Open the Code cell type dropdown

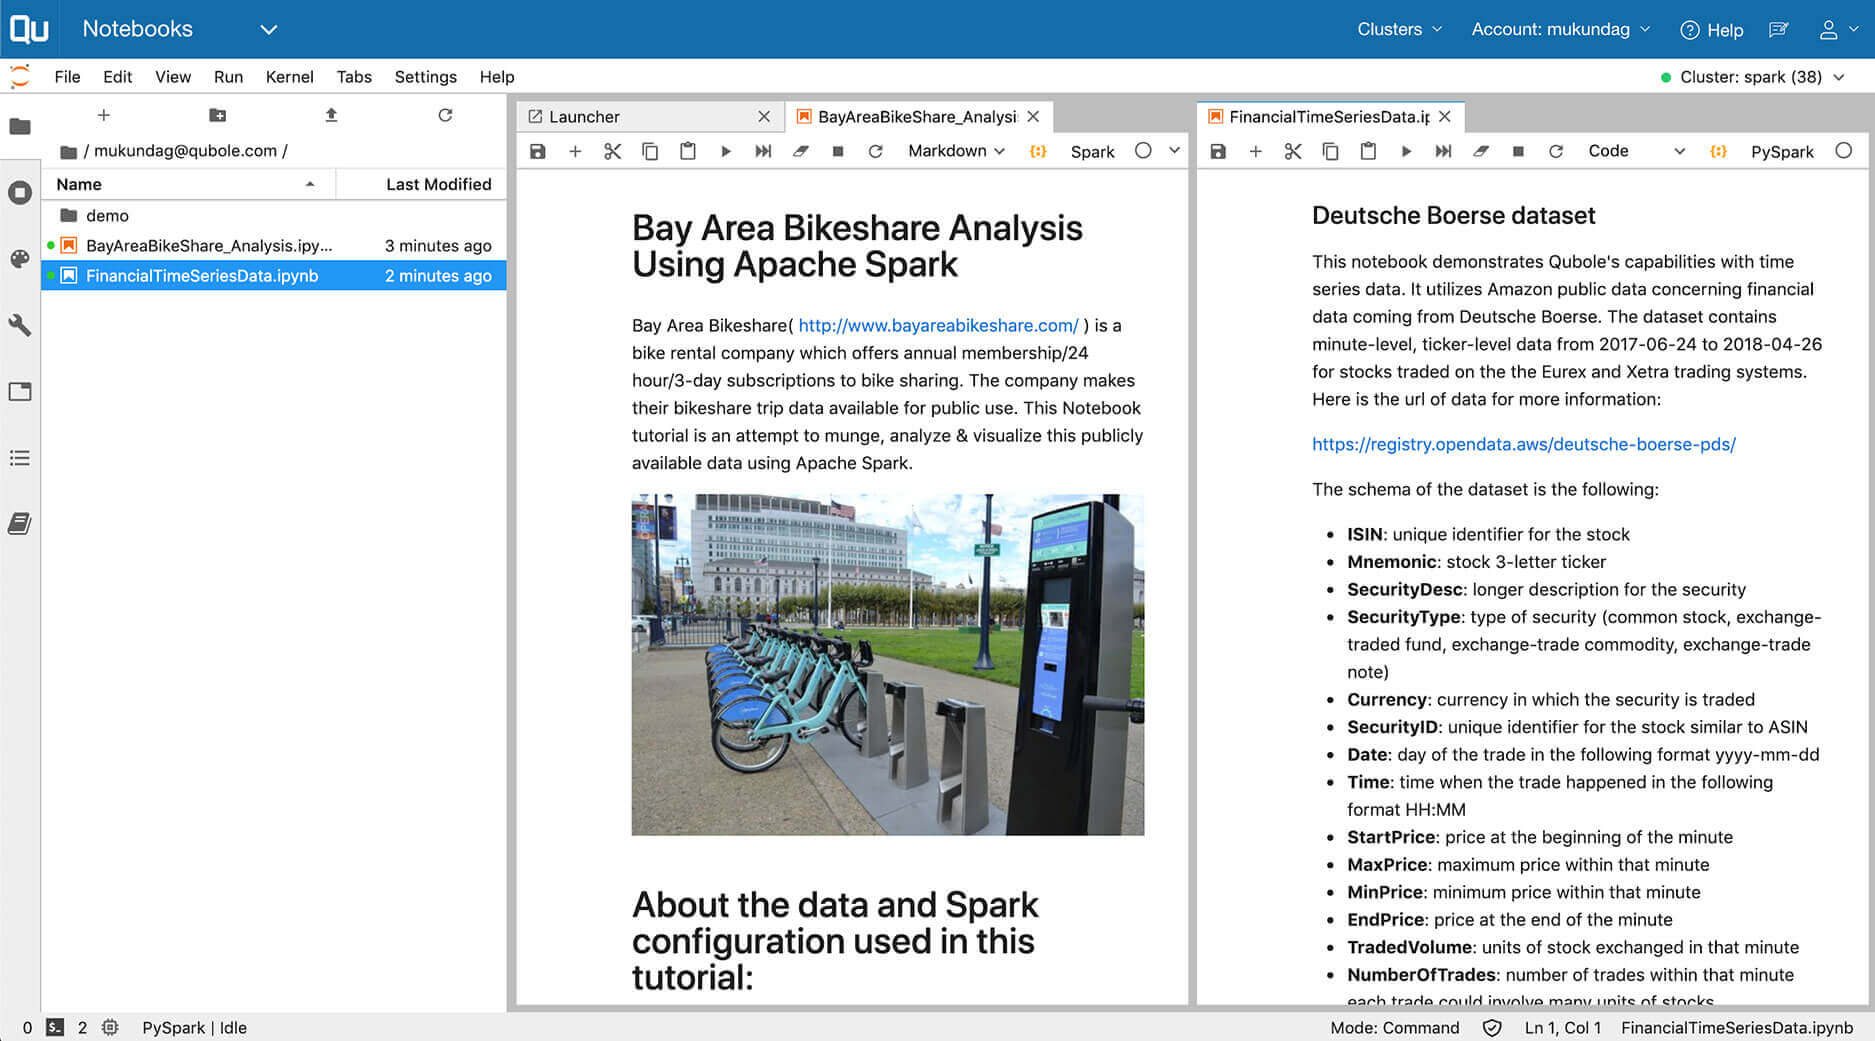1636,151
